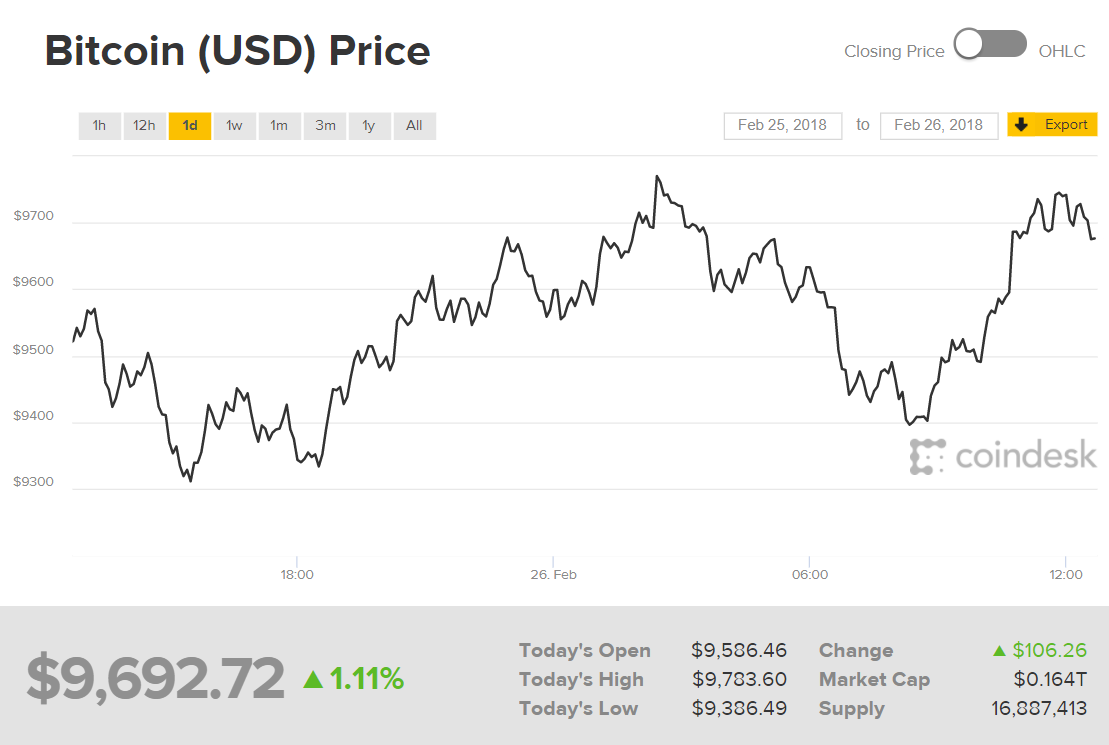The width and height of the screenshot is (1109, 745).
Task: Select the 1h time range
Action: (x=99, y=125)
